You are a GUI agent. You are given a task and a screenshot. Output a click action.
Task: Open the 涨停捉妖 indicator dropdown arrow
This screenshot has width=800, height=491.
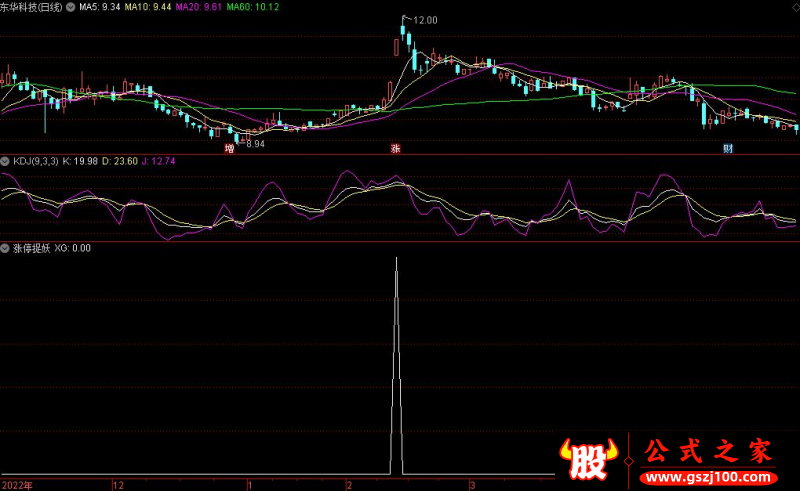tap(5, 248)
